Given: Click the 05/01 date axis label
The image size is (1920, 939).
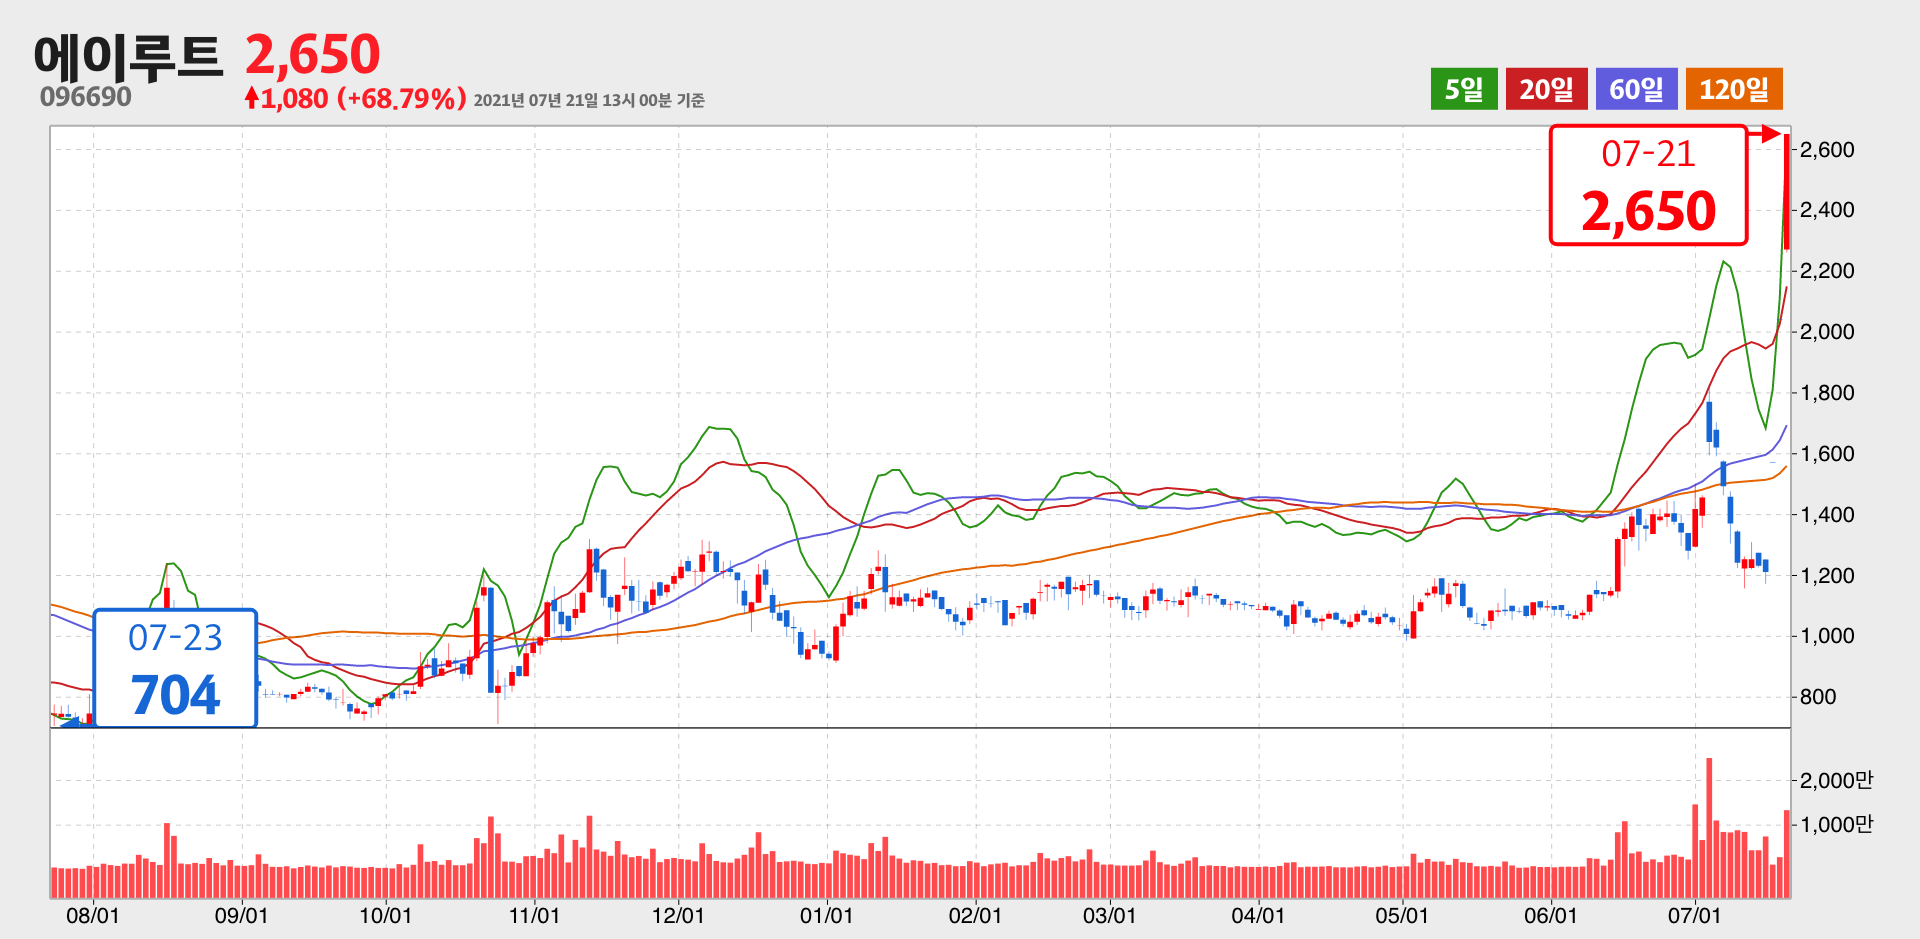Looking at the screenshot, I should coord(1402,916).
